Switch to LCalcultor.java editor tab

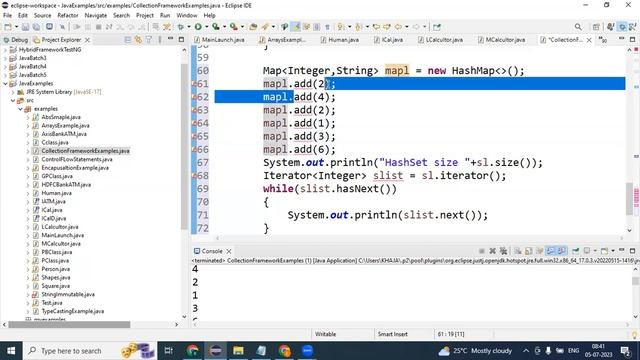[440, 40]
